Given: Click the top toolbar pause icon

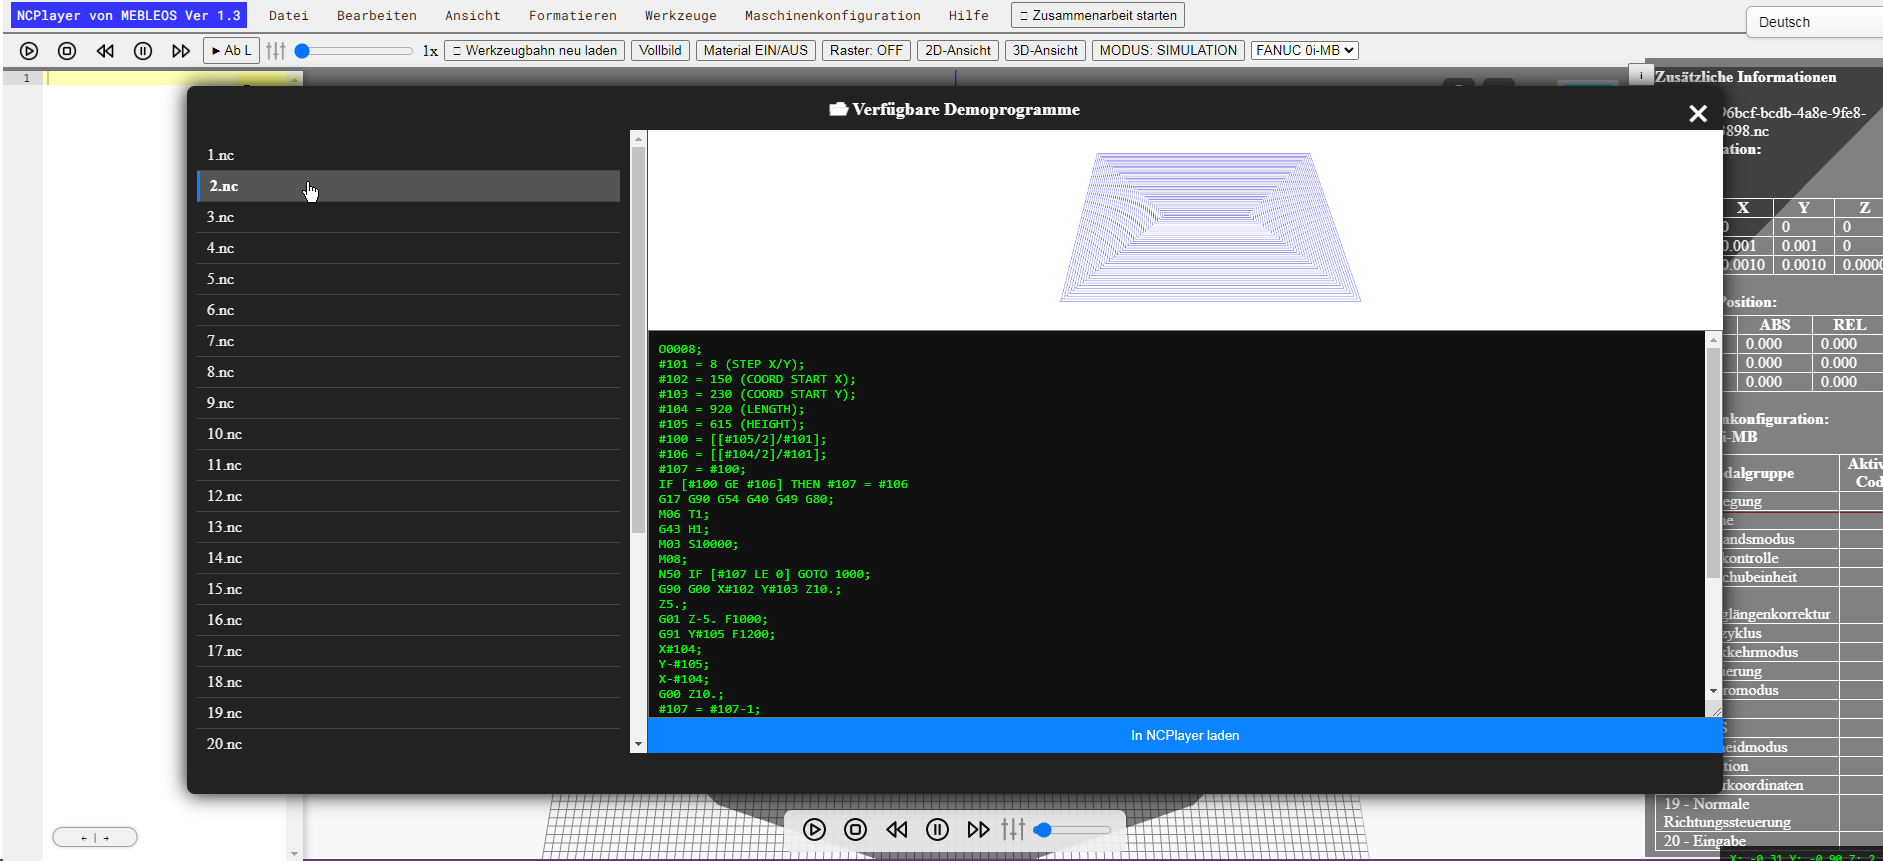Looking at the screenshot, I should (x=143, y=51).
